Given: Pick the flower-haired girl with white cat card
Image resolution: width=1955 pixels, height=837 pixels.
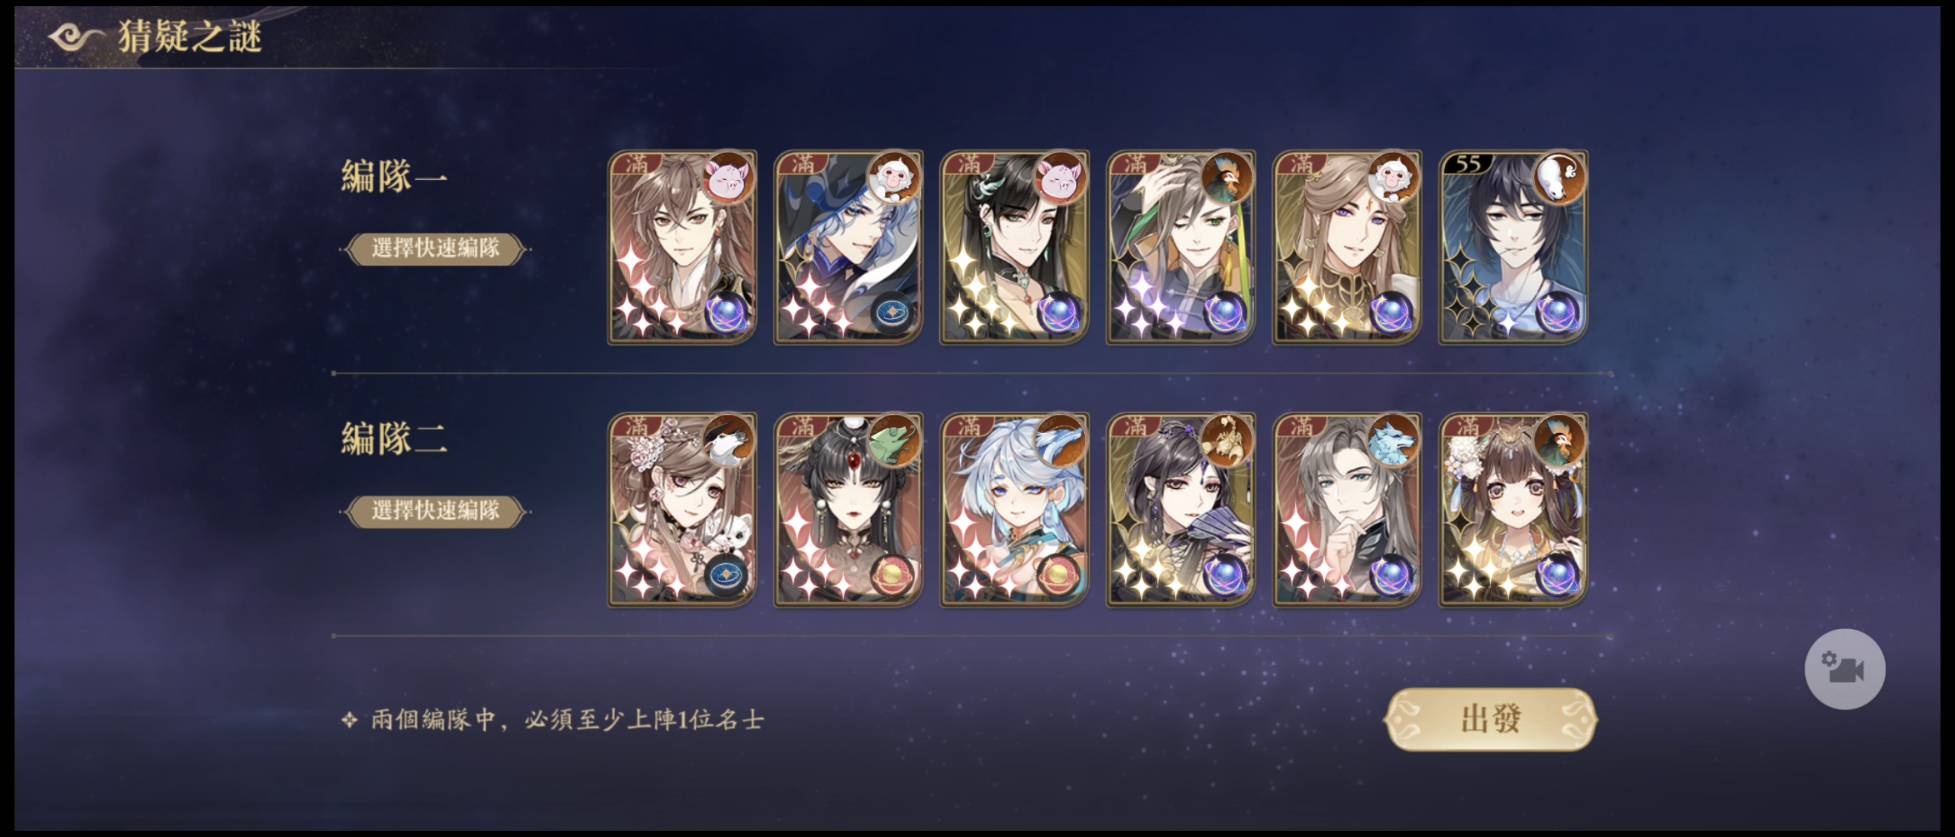Looking at the screenshot, I should pyautogui.click(x=682, y=509).
